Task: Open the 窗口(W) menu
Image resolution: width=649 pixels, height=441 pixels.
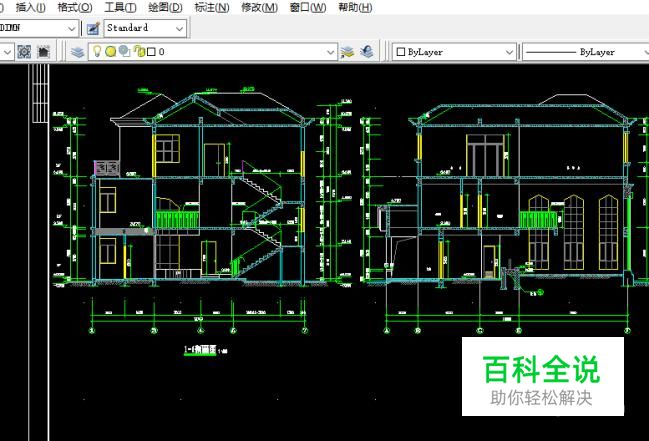Action: point(308,7)
